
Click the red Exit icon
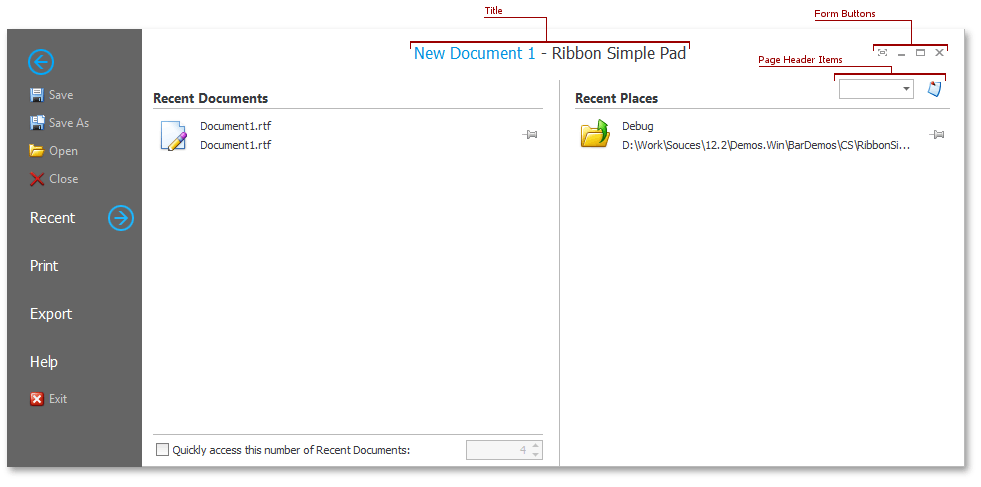37,399
